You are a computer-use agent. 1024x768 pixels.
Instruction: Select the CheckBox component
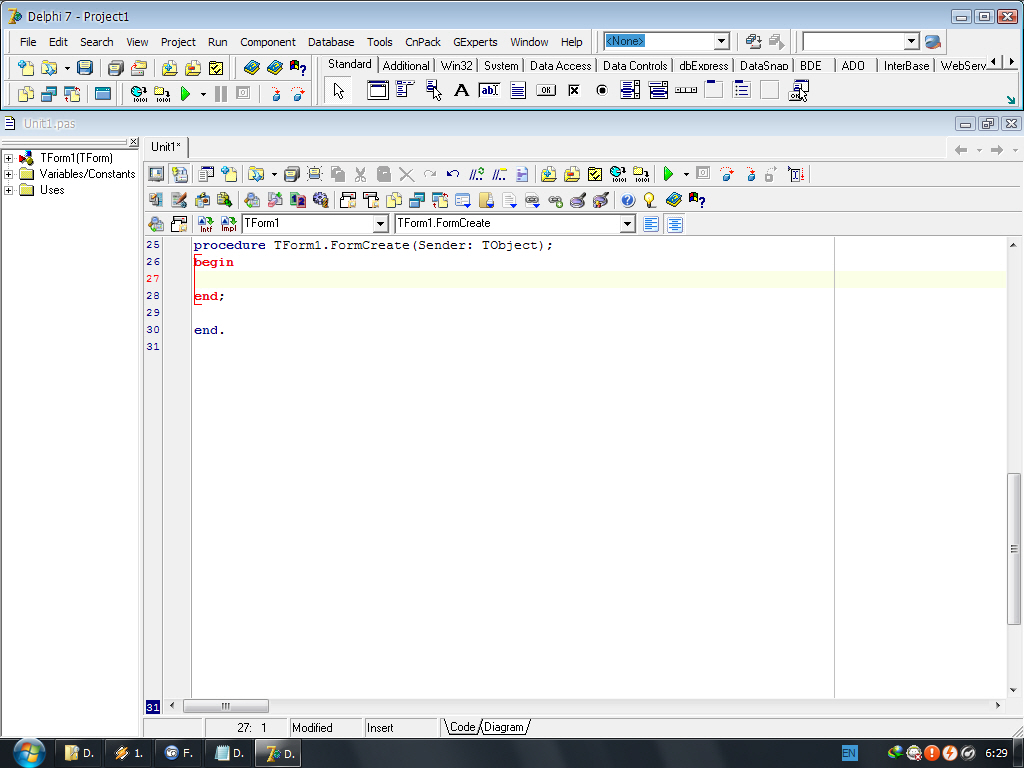[573, 90]
